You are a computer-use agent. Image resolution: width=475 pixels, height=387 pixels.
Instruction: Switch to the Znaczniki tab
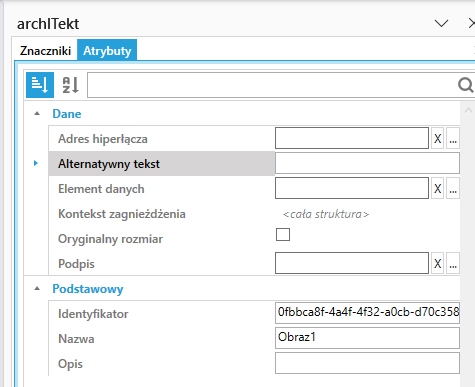tap(45, 51)
